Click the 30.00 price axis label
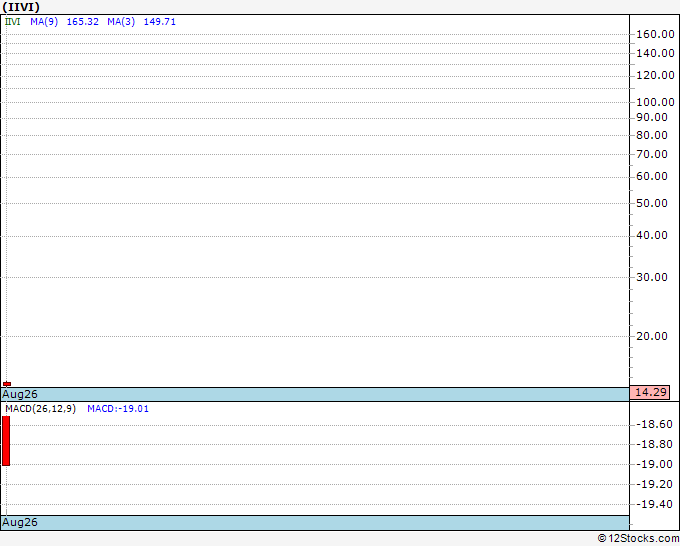The image size is (680, 546). click(652, 277)
